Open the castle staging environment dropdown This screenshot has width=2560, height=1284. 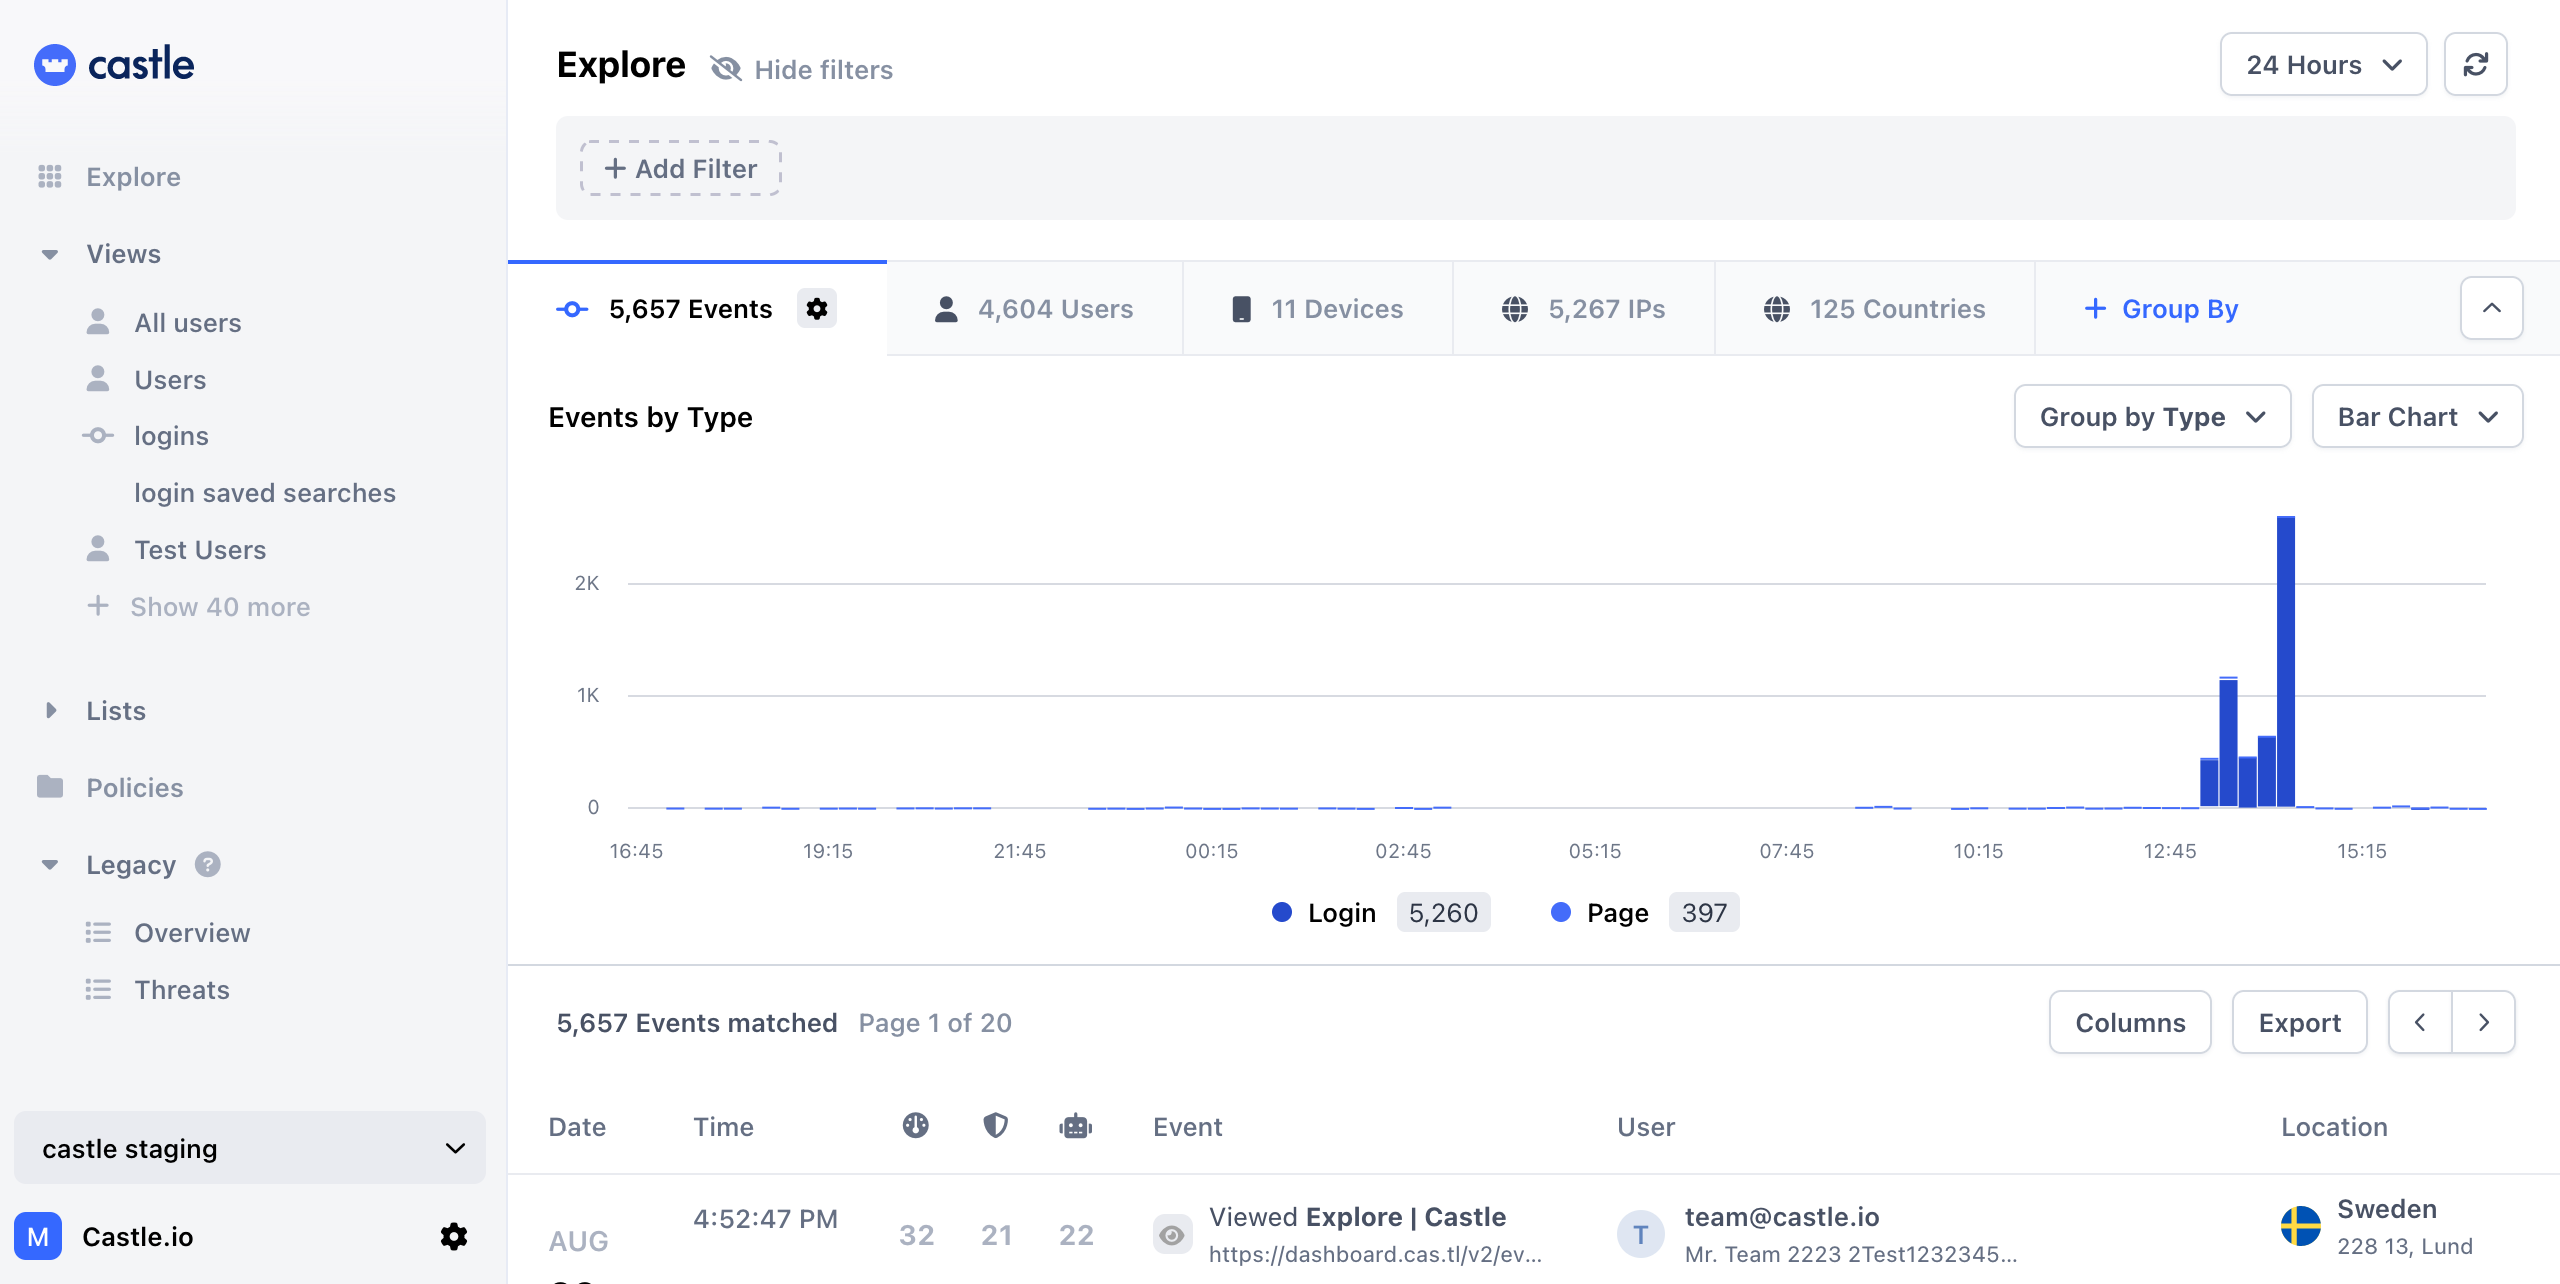(249, 1147)
